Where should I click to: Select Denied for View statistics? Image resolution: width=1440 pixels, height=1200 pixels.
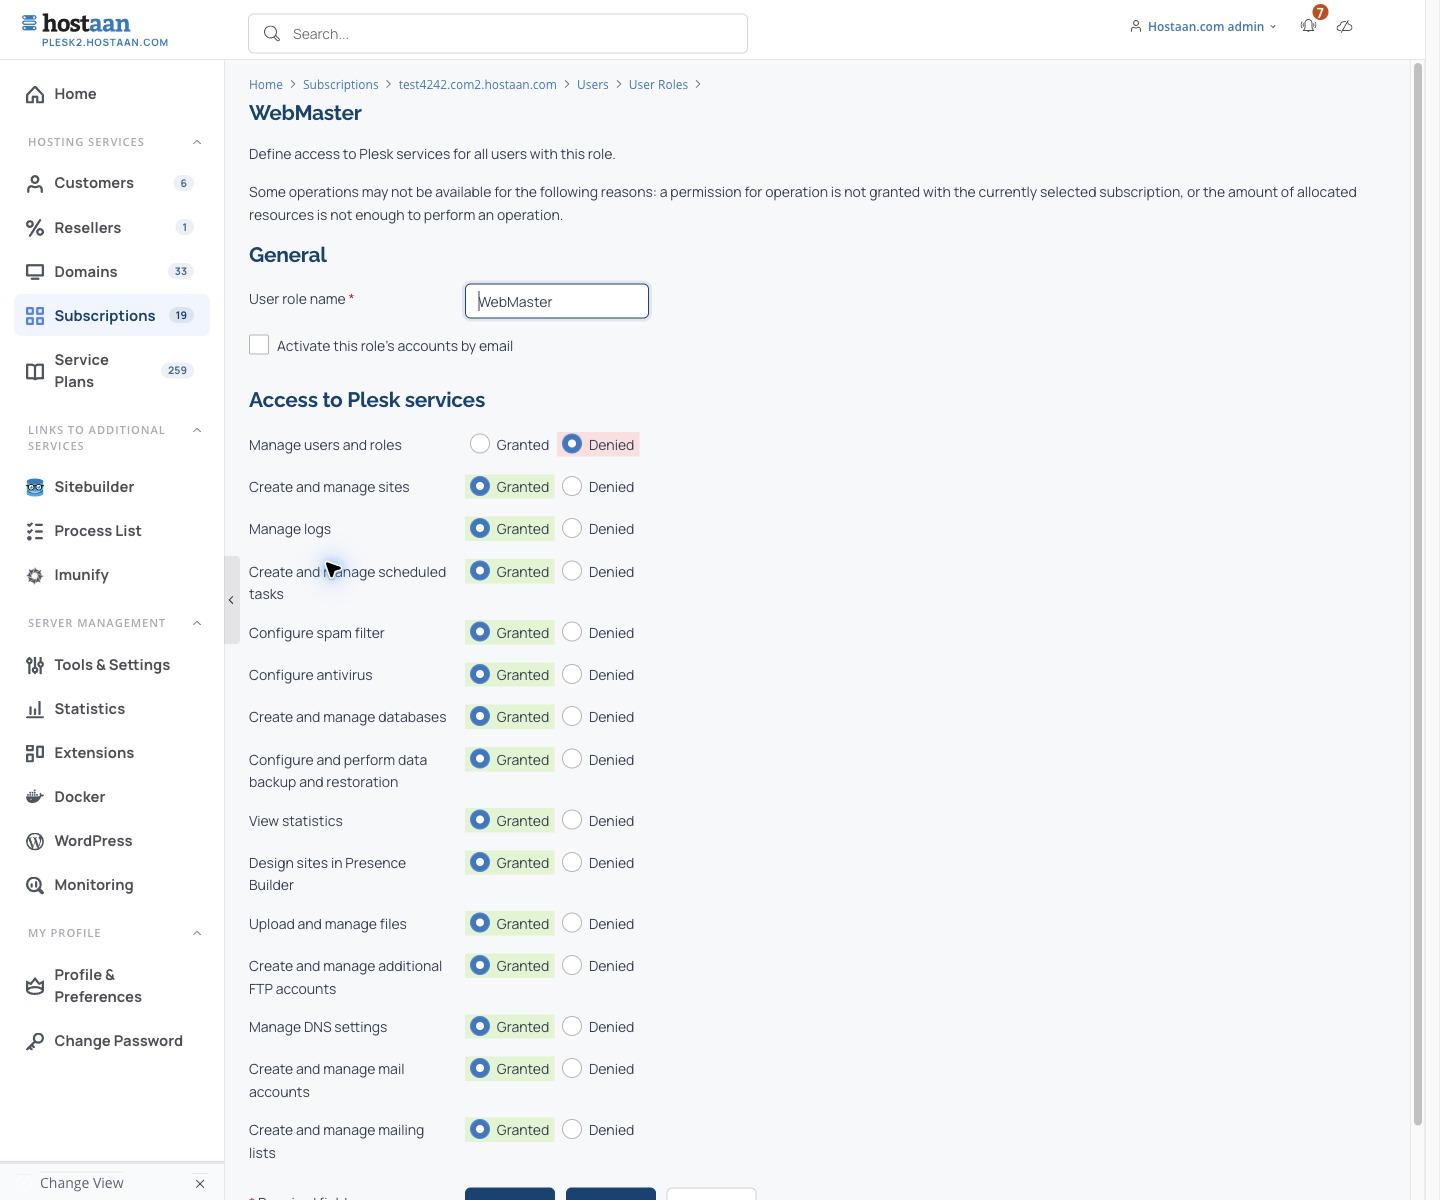[572, 820]
